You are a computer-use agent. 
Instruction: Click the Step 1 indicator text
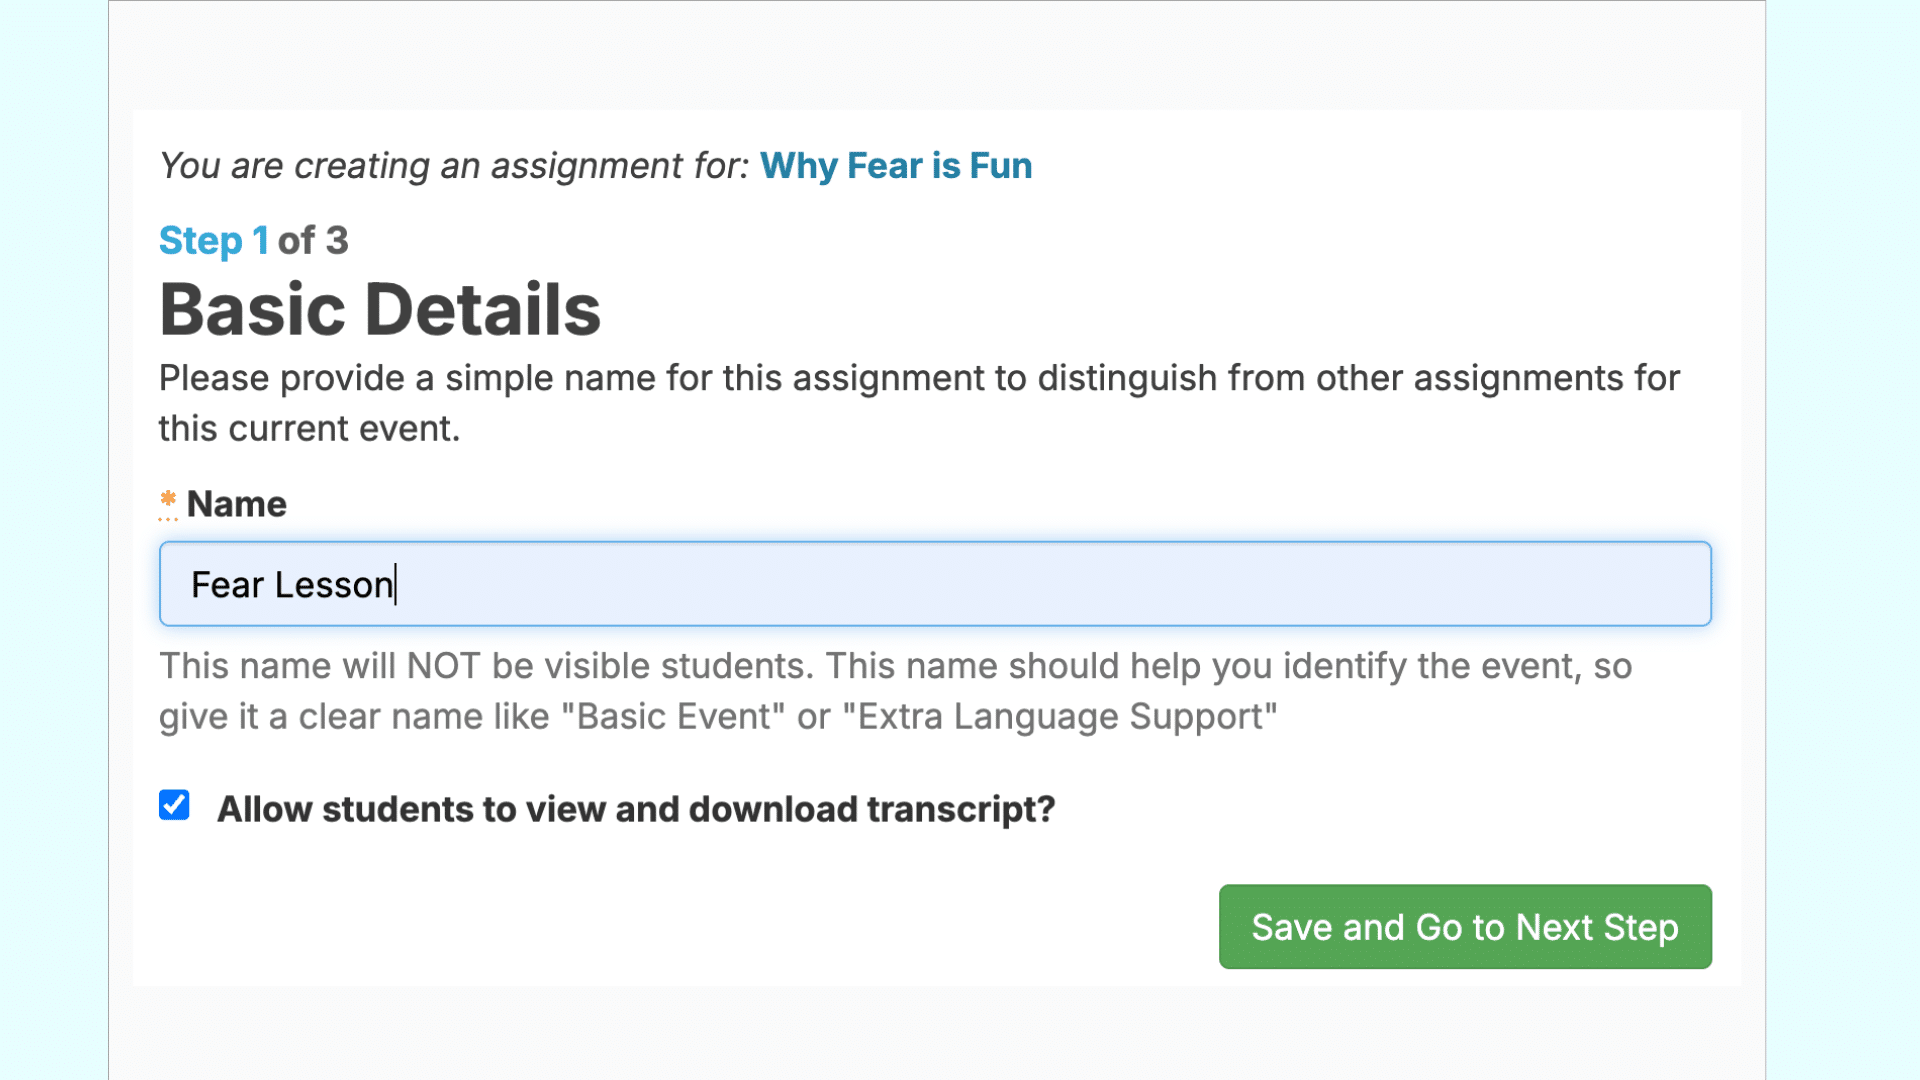click(213, 241)
